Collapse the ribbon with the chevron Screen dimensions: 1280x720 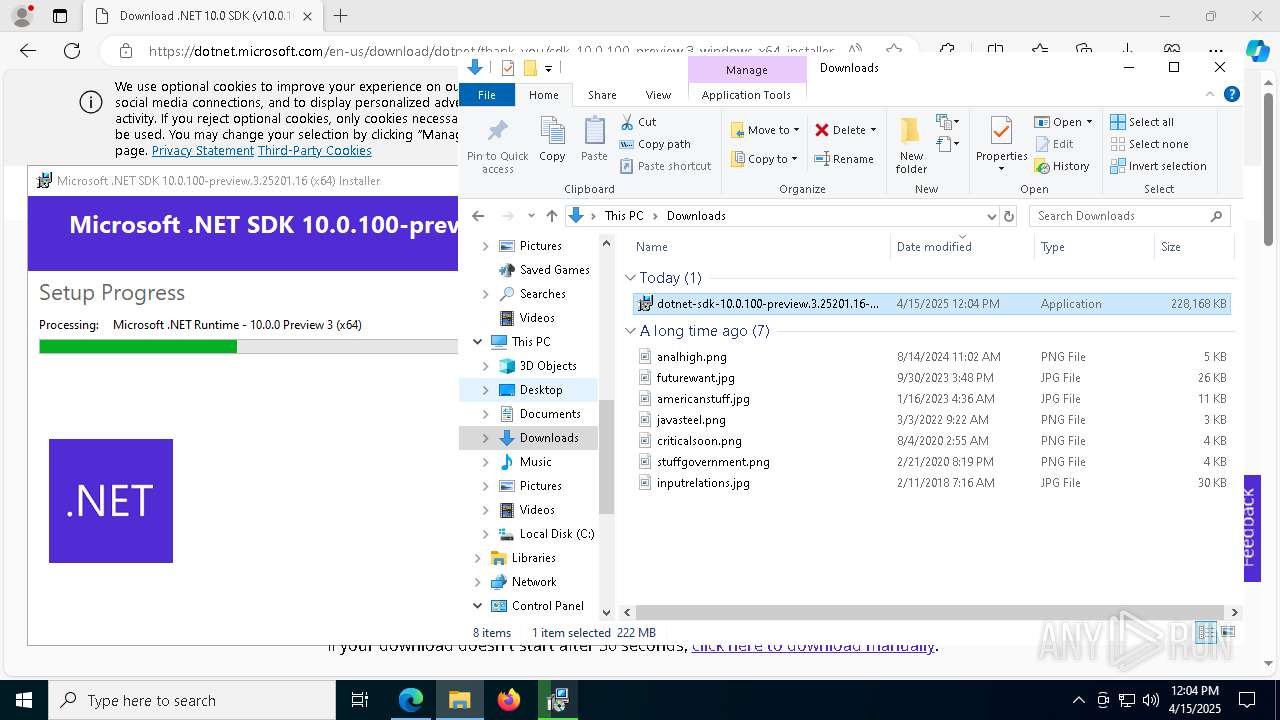1210,94
